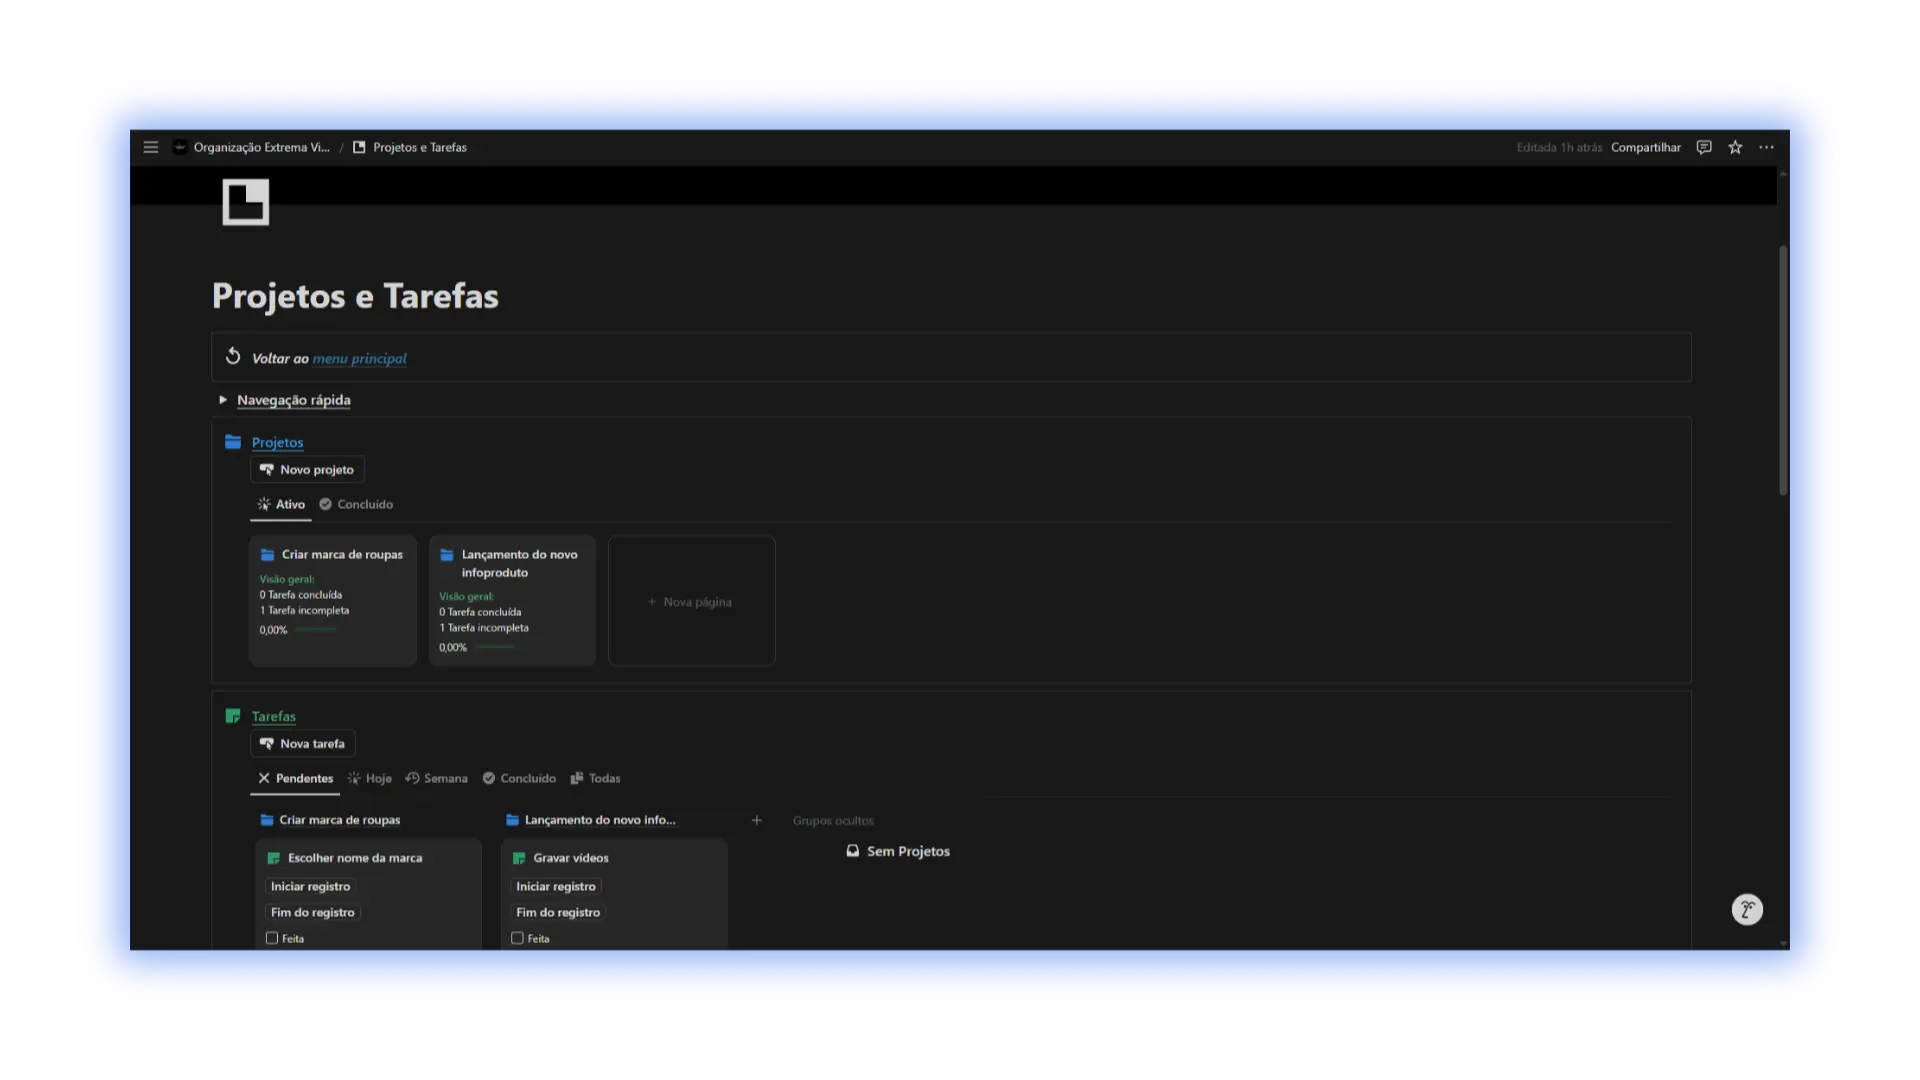
Task: Click the vertical page scrollbar
Action: click(1783, 370)
